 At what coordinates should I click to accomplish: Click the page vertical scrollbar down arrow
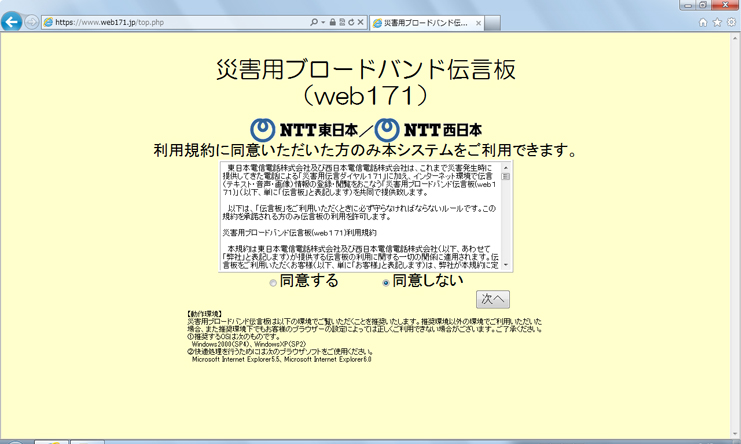[736, 434]
